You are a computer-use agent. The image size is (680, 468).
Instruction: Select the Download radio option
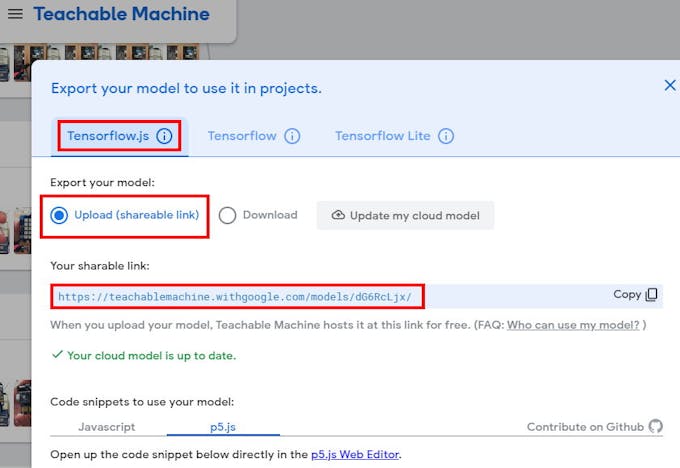coord(227,215)
